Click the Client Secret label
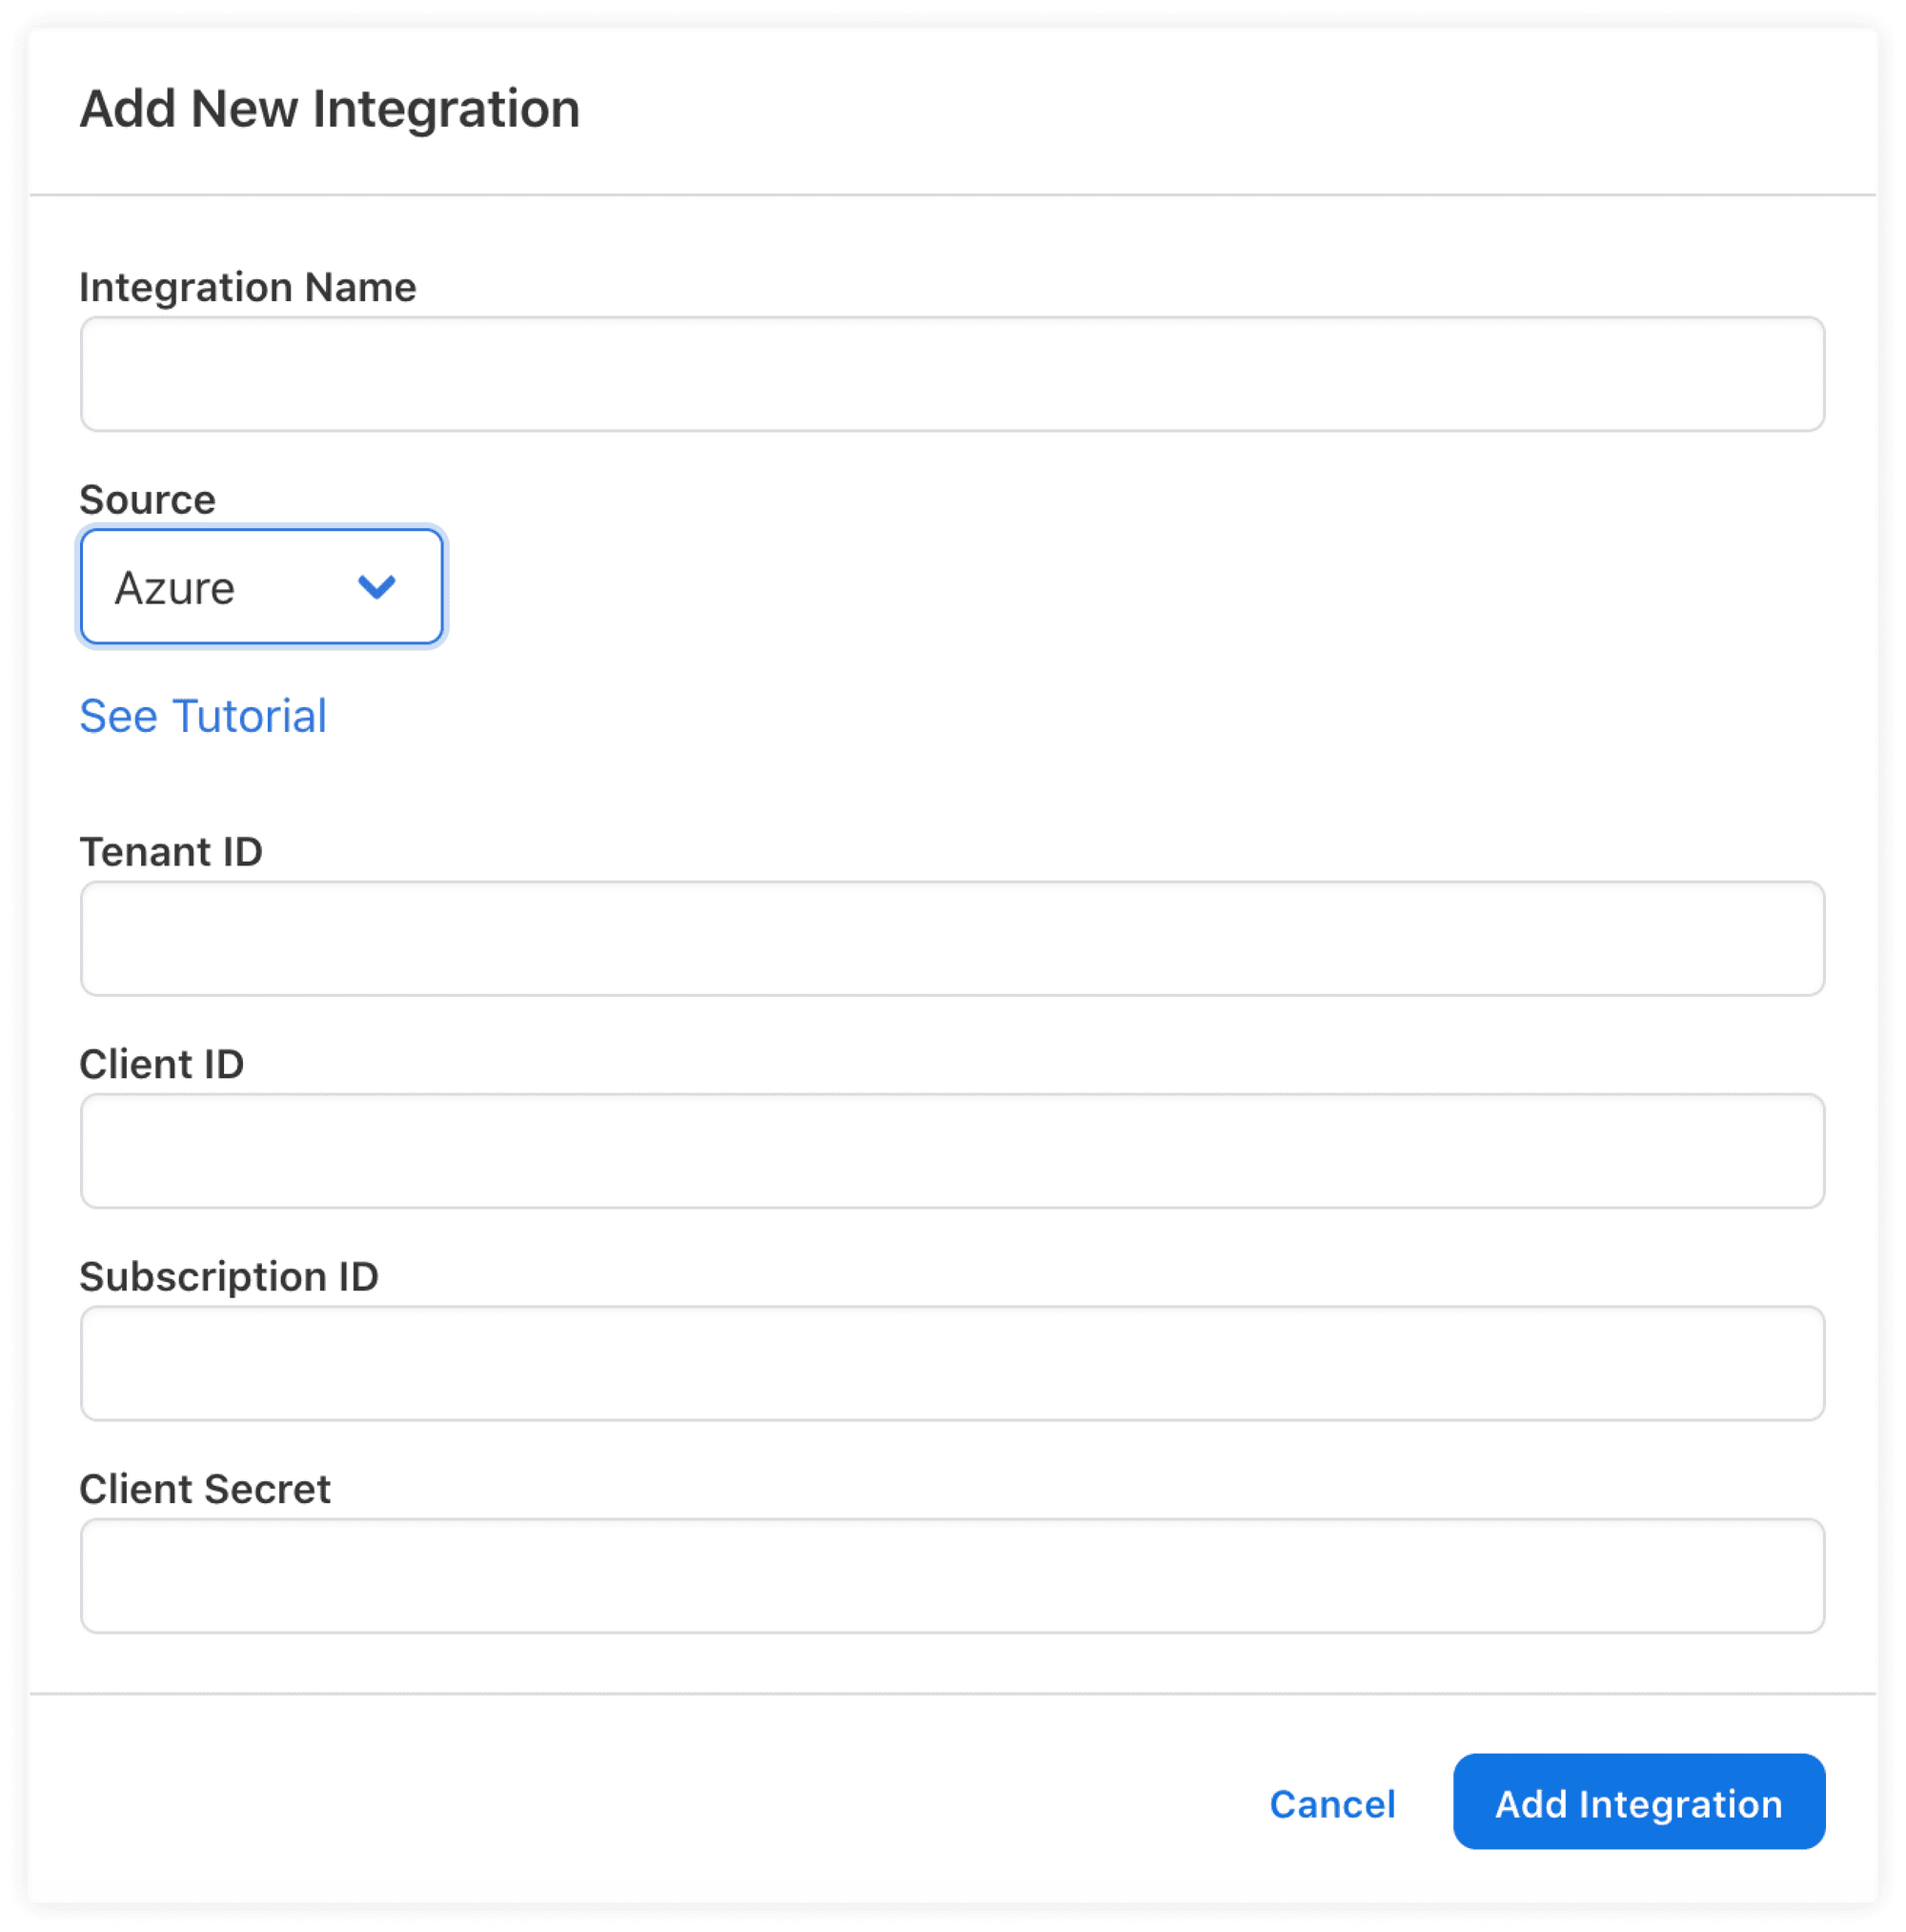 click(205, 1489)
